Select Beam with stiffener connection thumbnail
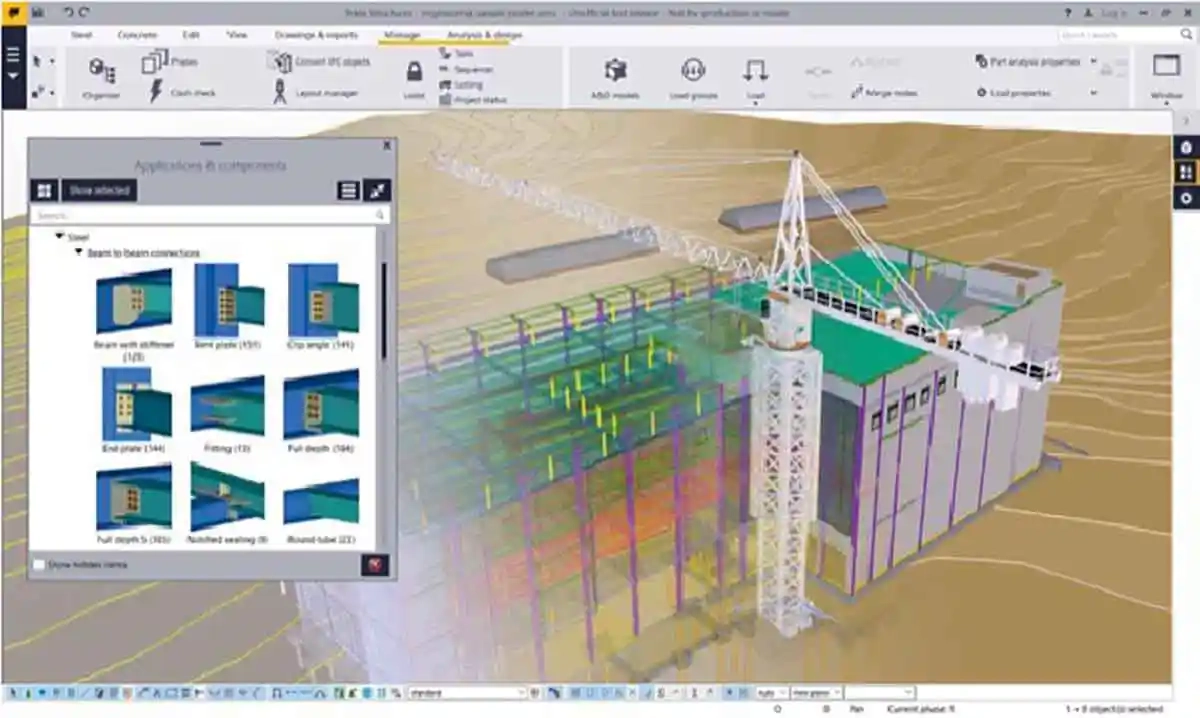1200x718 pixels. (x=133, y=301)
